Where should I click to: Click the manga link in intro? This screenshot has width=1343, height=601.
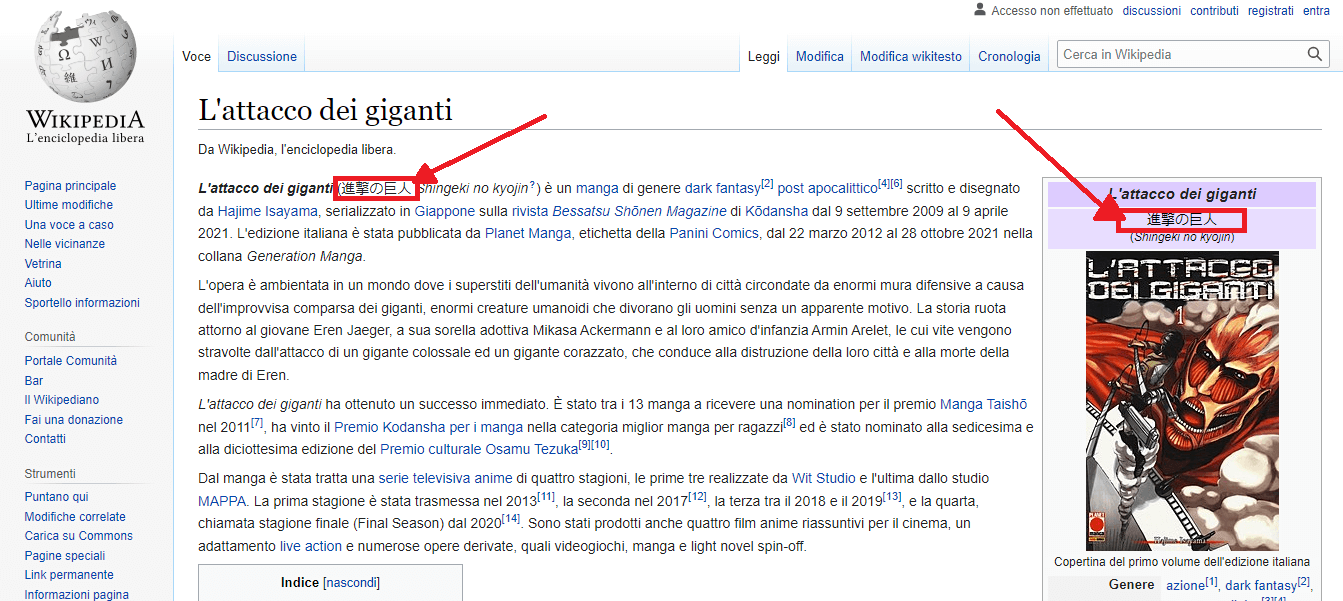597,188
